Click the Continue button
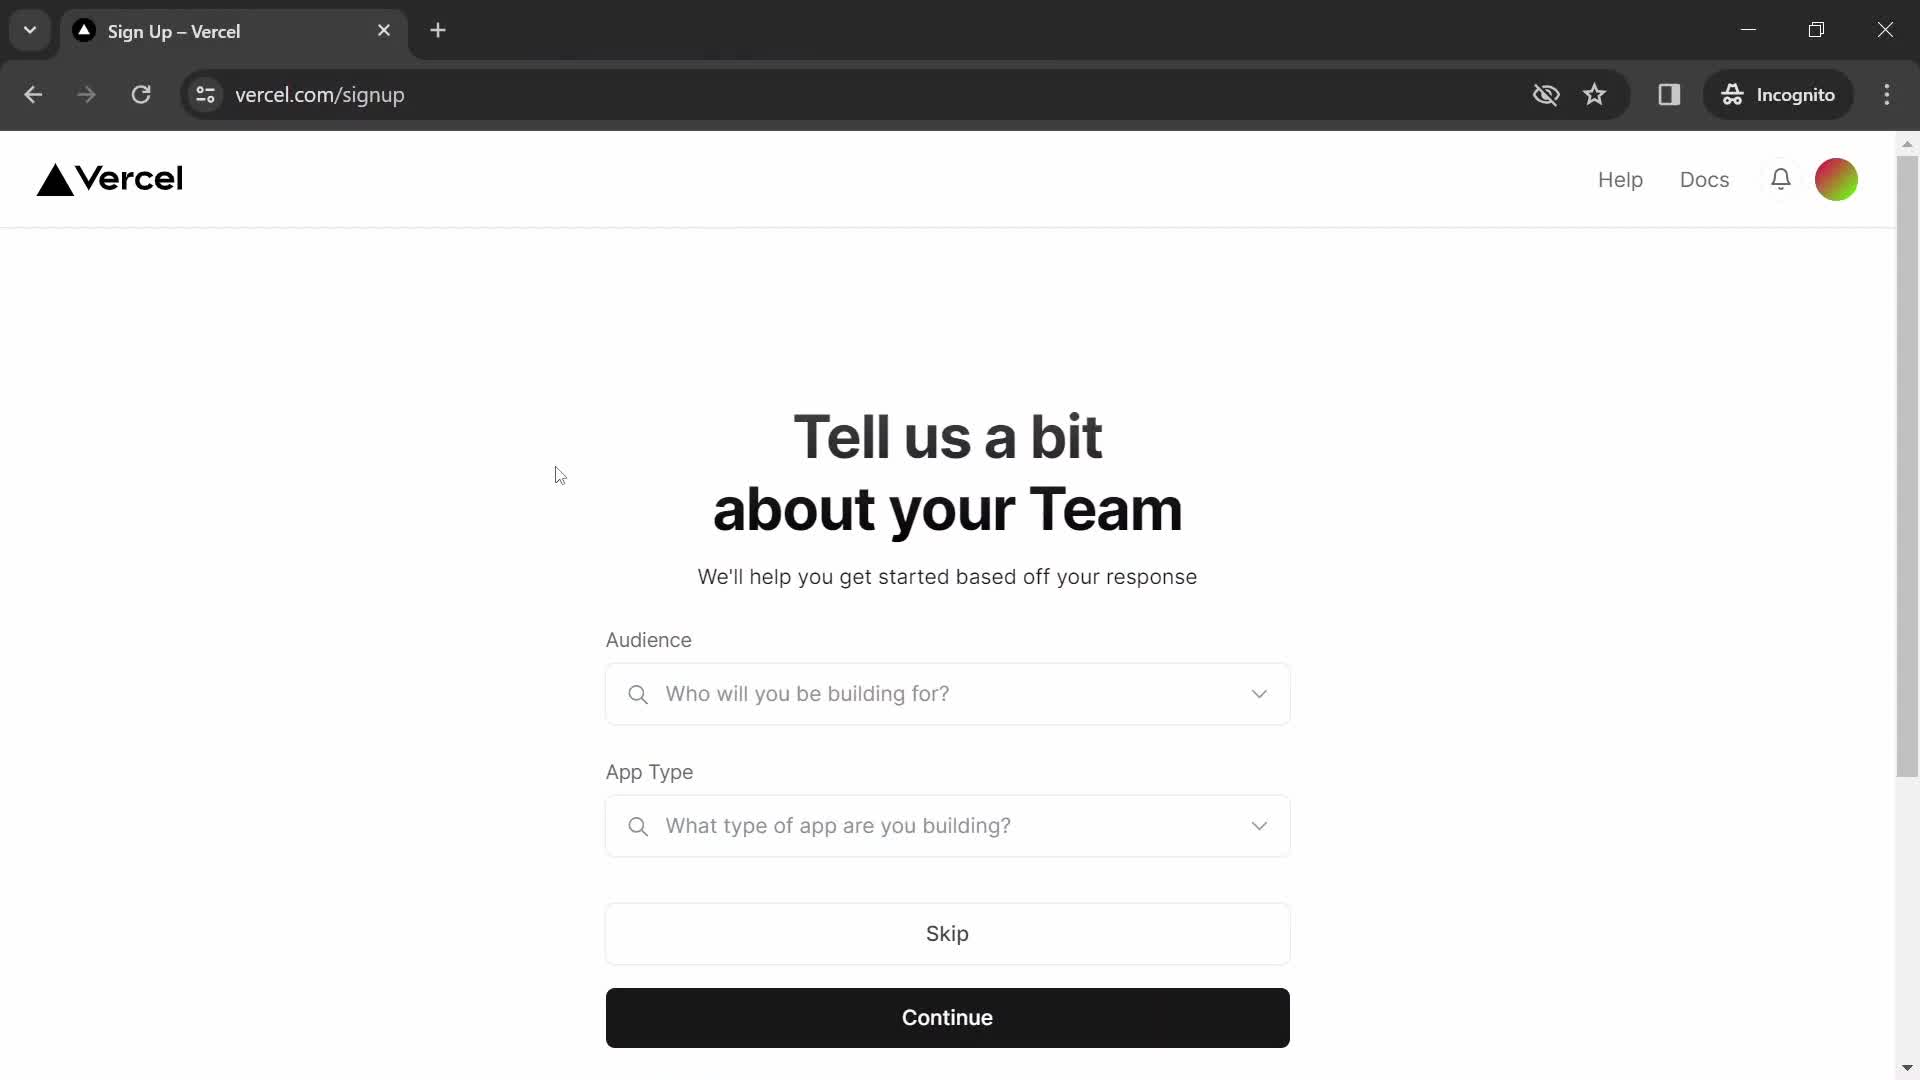1920x1080 pixels. [947, 1017]
